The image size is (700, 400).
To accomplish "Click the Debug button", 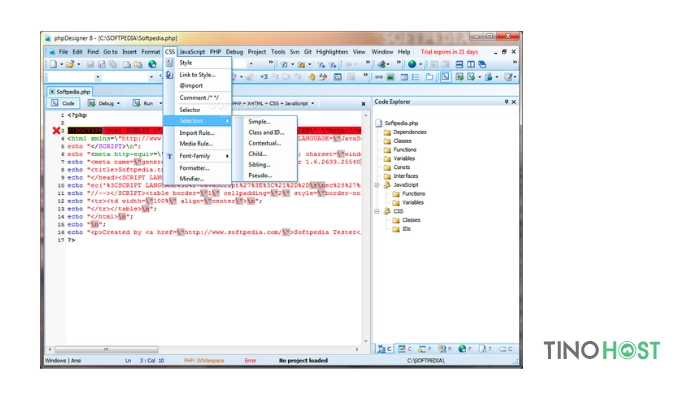I will 101,104.
